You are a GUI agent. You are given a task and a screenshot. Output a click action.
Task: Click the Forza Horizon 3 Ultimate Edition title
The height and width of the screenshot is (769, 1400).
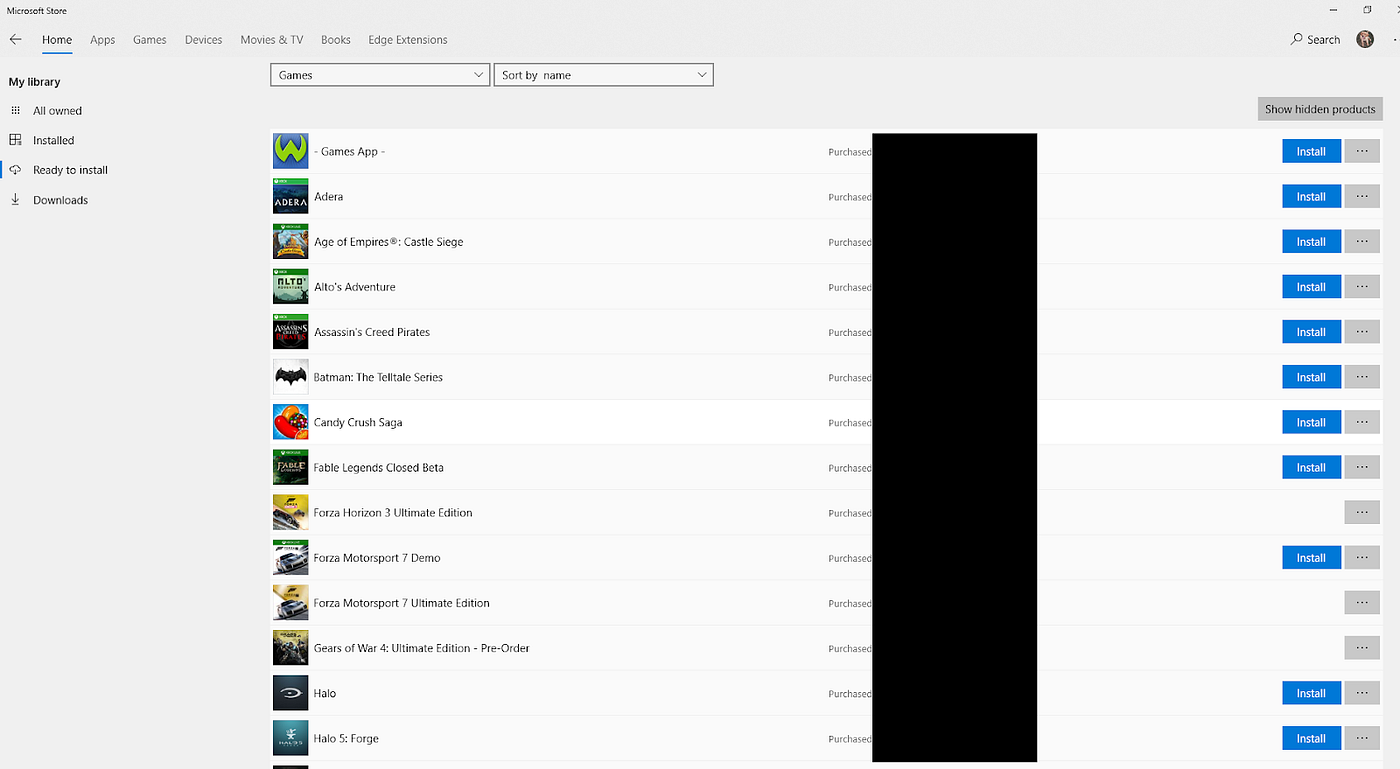pos(393,513)
